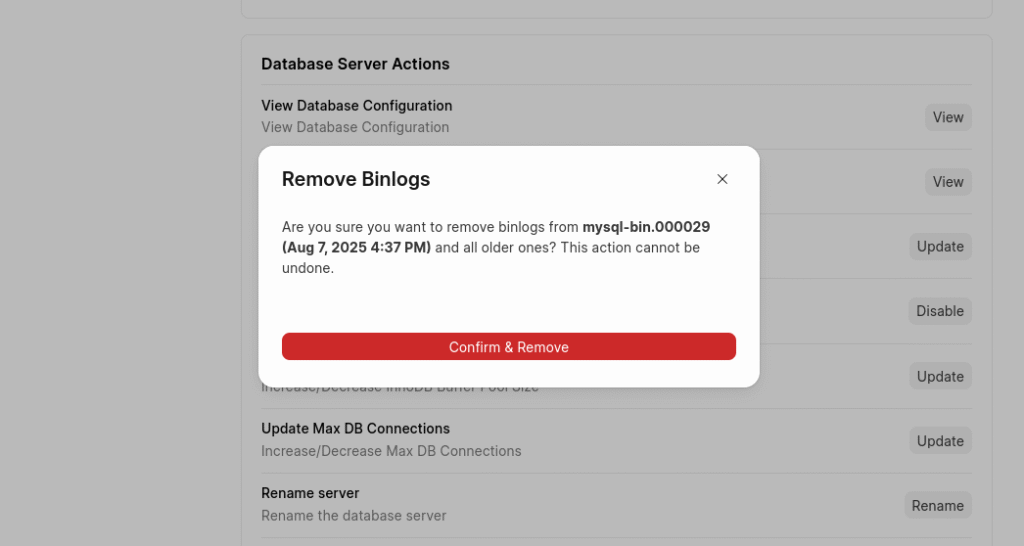The width and height of the screenshot is (1024, 546).
Task: Click the gray View Database Configuration description
Action: tap(355, 127)
